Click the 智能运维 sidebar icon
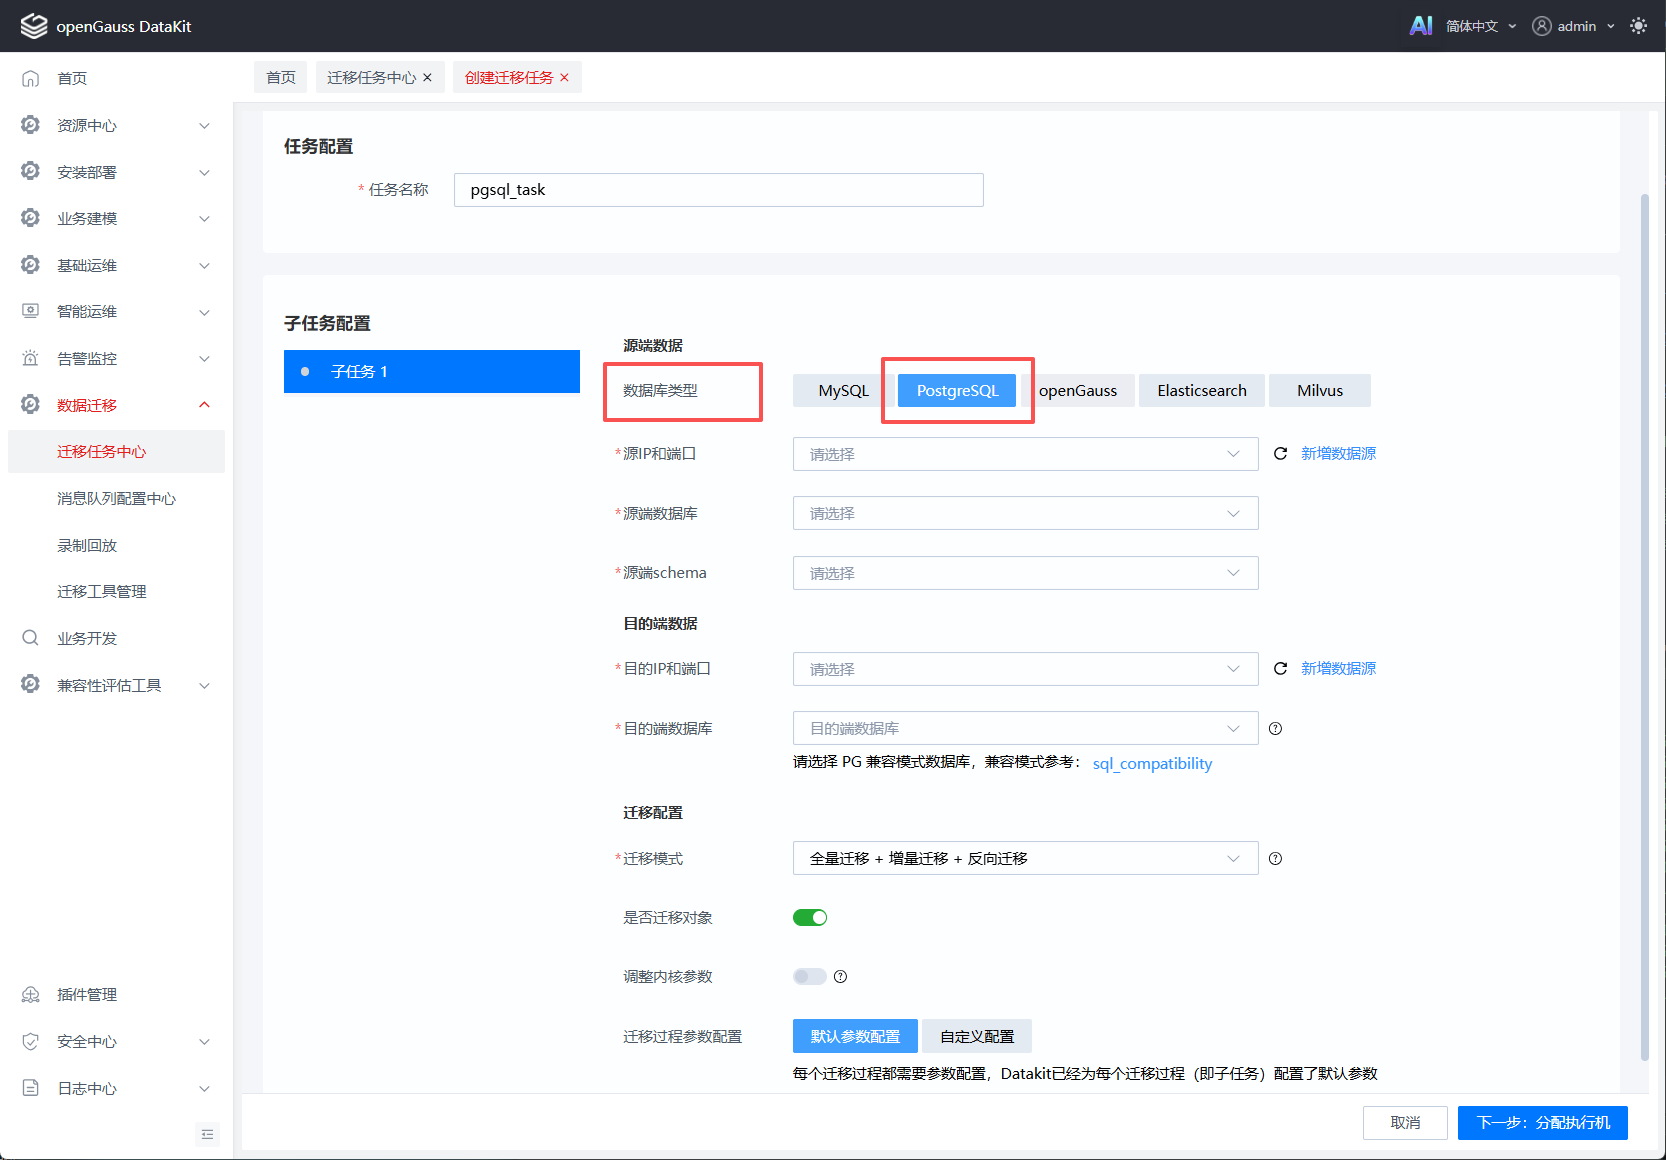The width and height of the screenshot is (1666, 1160). click(31, 311)
